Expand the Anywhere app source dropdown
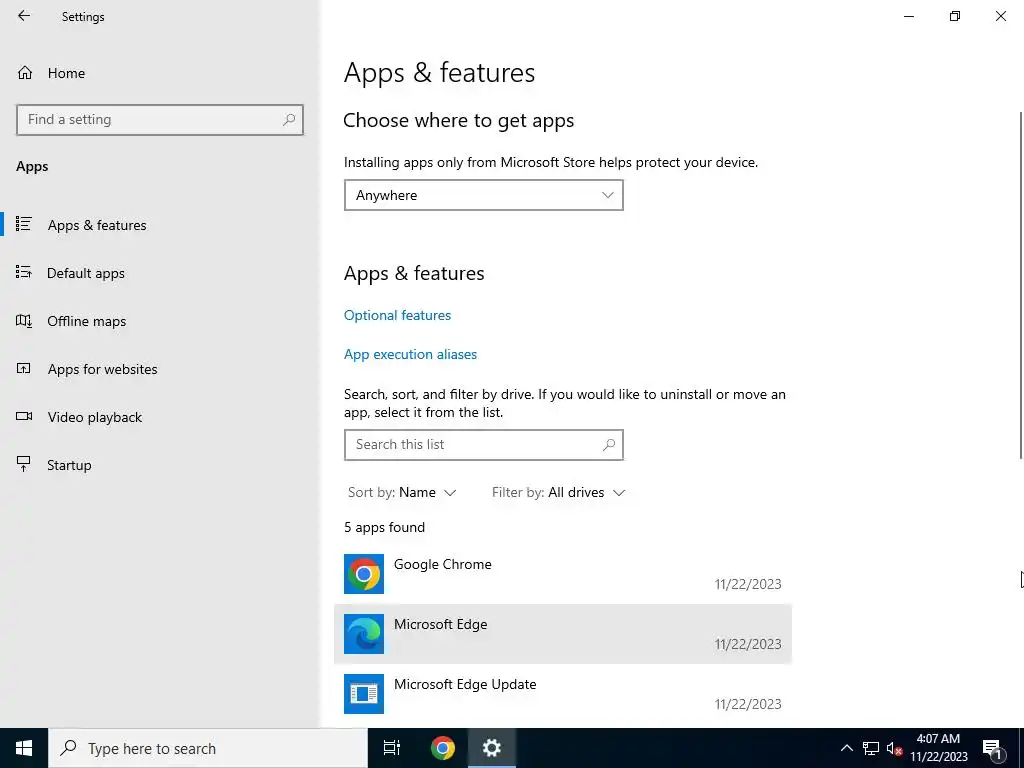 tap(484, 195)
